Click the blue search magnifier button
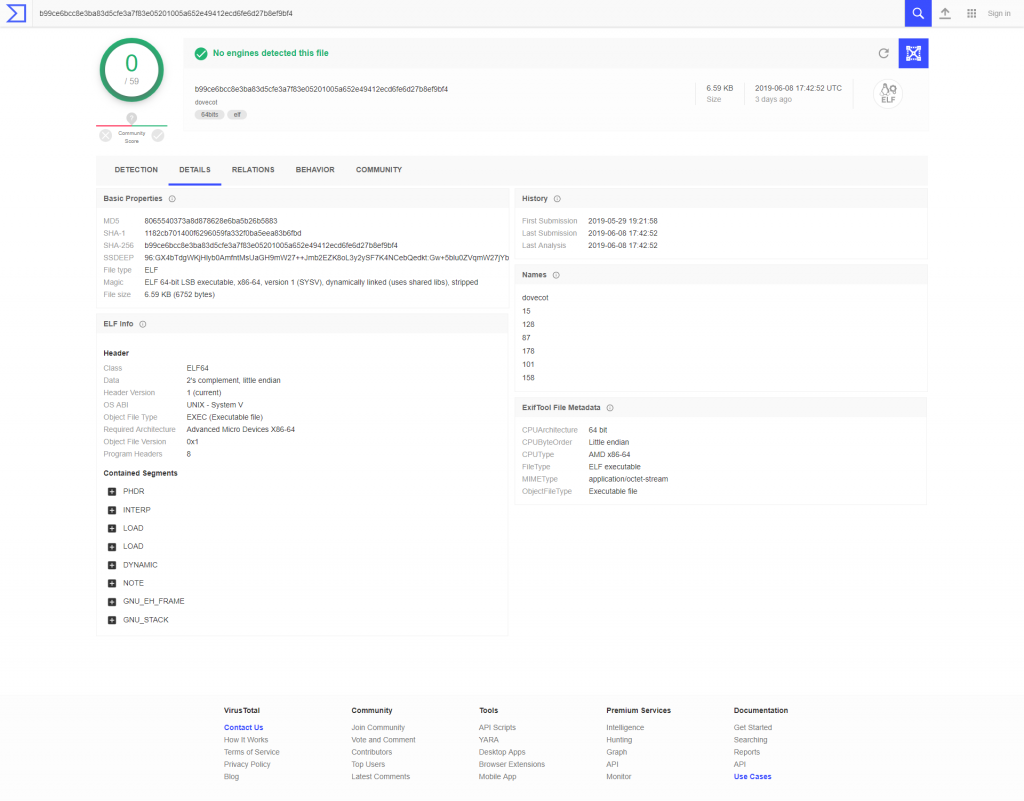1024x801 pixels. pyautogui.click(x=918, y=13)
